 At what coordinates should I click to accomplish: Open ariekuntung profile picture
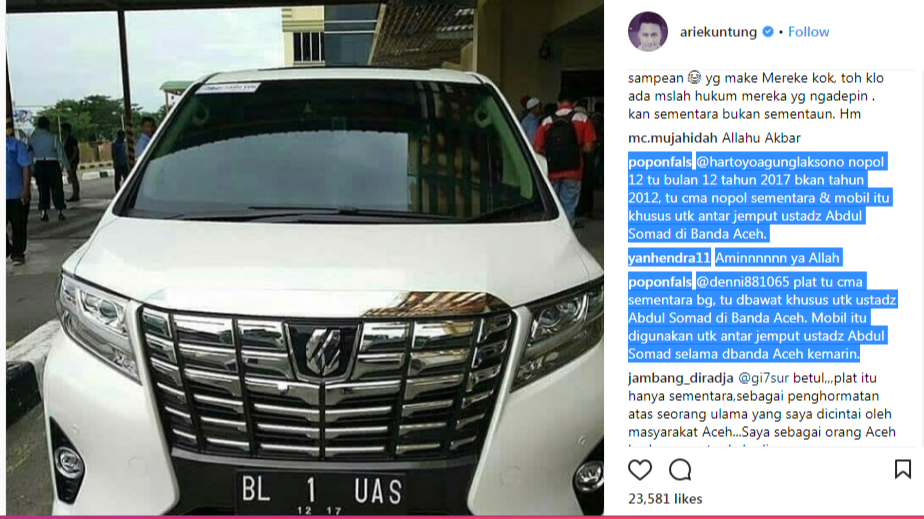(x=648, y=32)
